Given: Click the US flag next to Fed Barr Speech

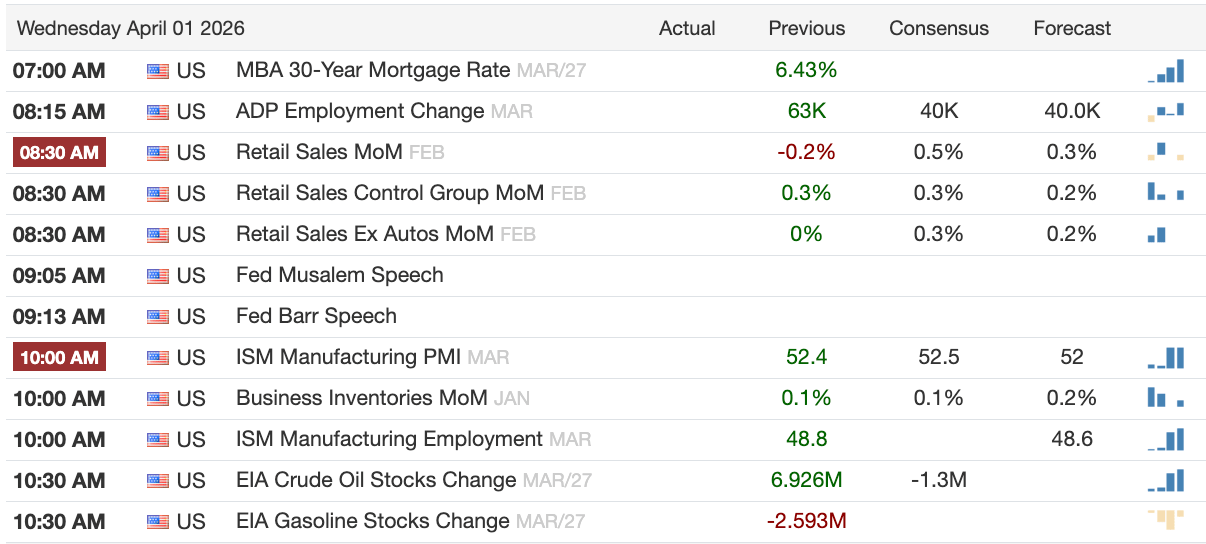Looking at the screenshot, I should click(158, 317).
